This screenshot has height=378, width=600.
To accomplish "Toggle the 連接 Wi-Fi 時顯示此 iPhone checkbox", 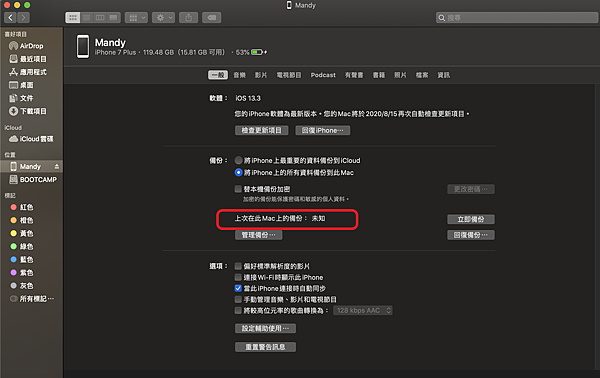I will click(x=238, y=277).
